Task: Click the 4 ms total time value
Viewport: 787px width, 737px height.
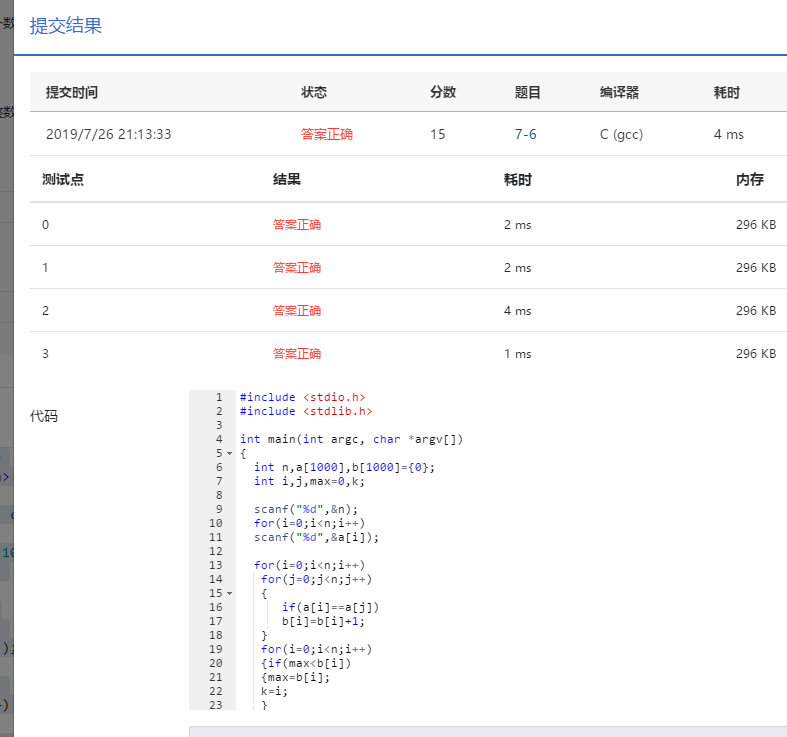Action: point(728,134)
